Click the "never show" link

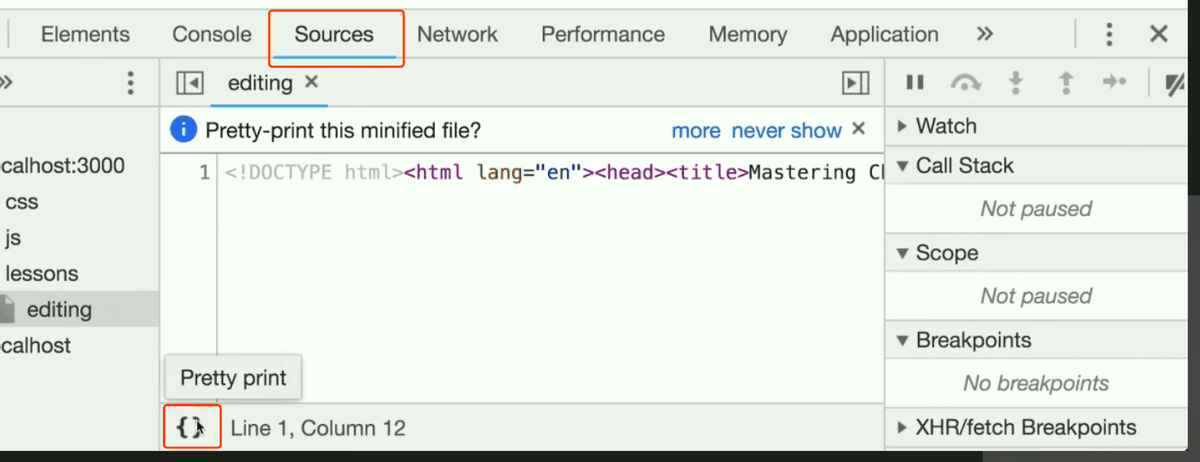point(787,130)
